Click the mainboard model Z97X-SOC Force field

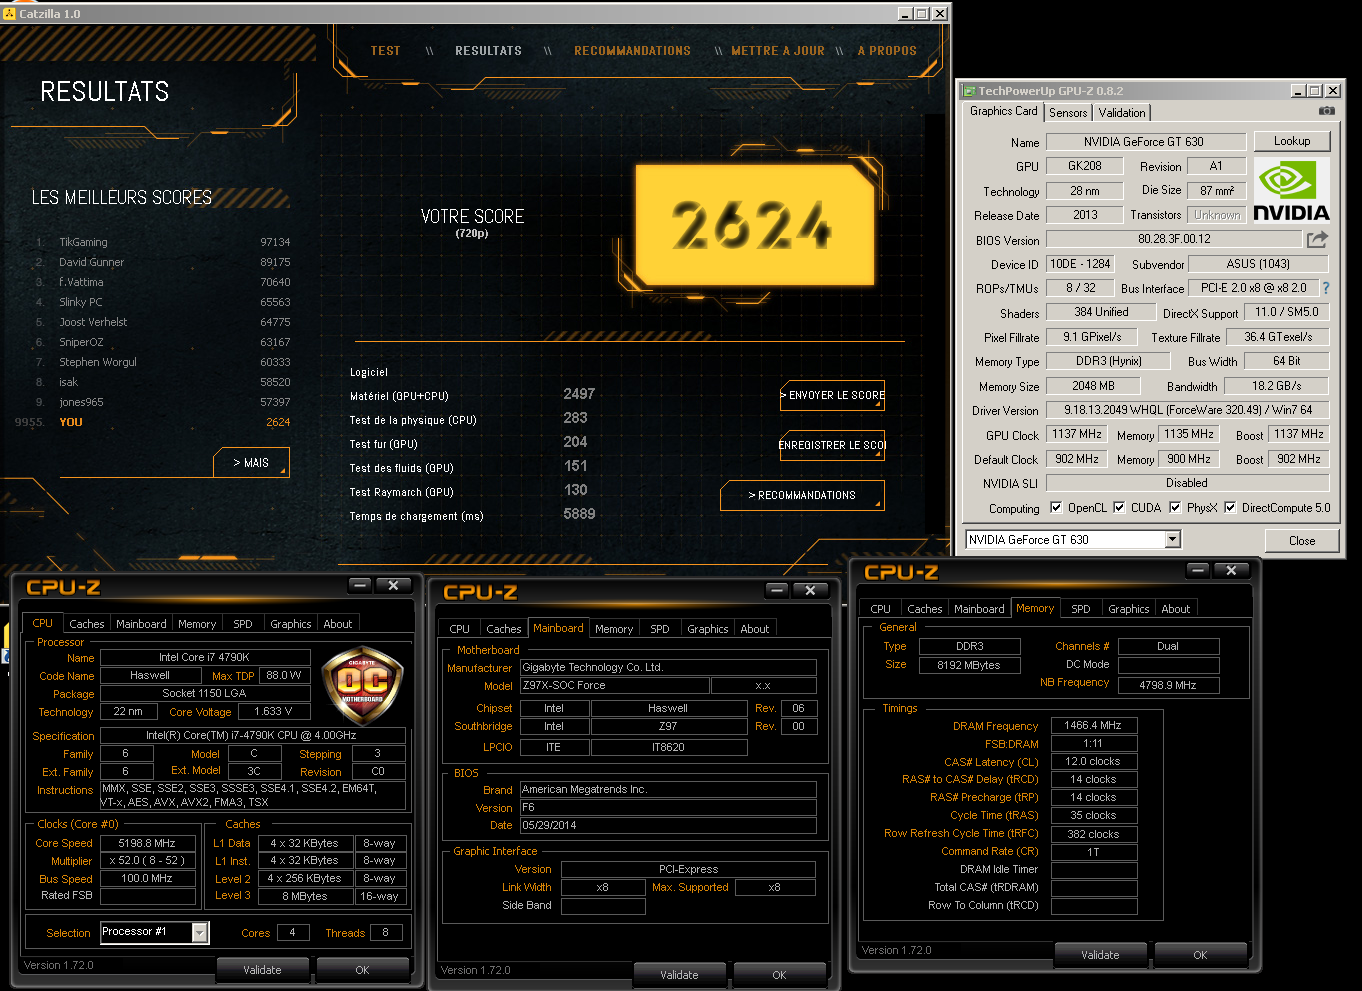(614, 686)
